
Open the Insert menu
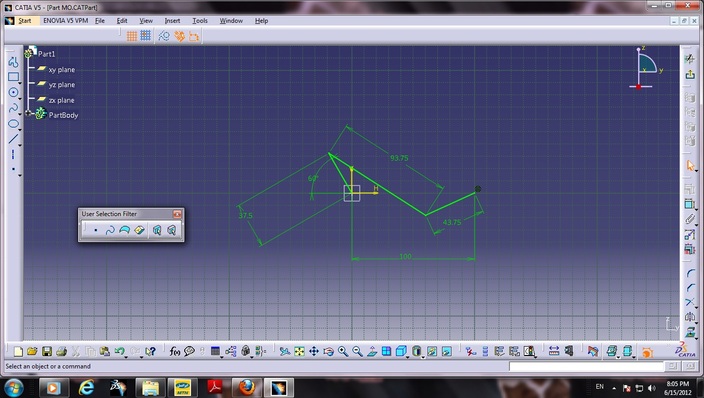pyautogui.click(x=172, y=21)
